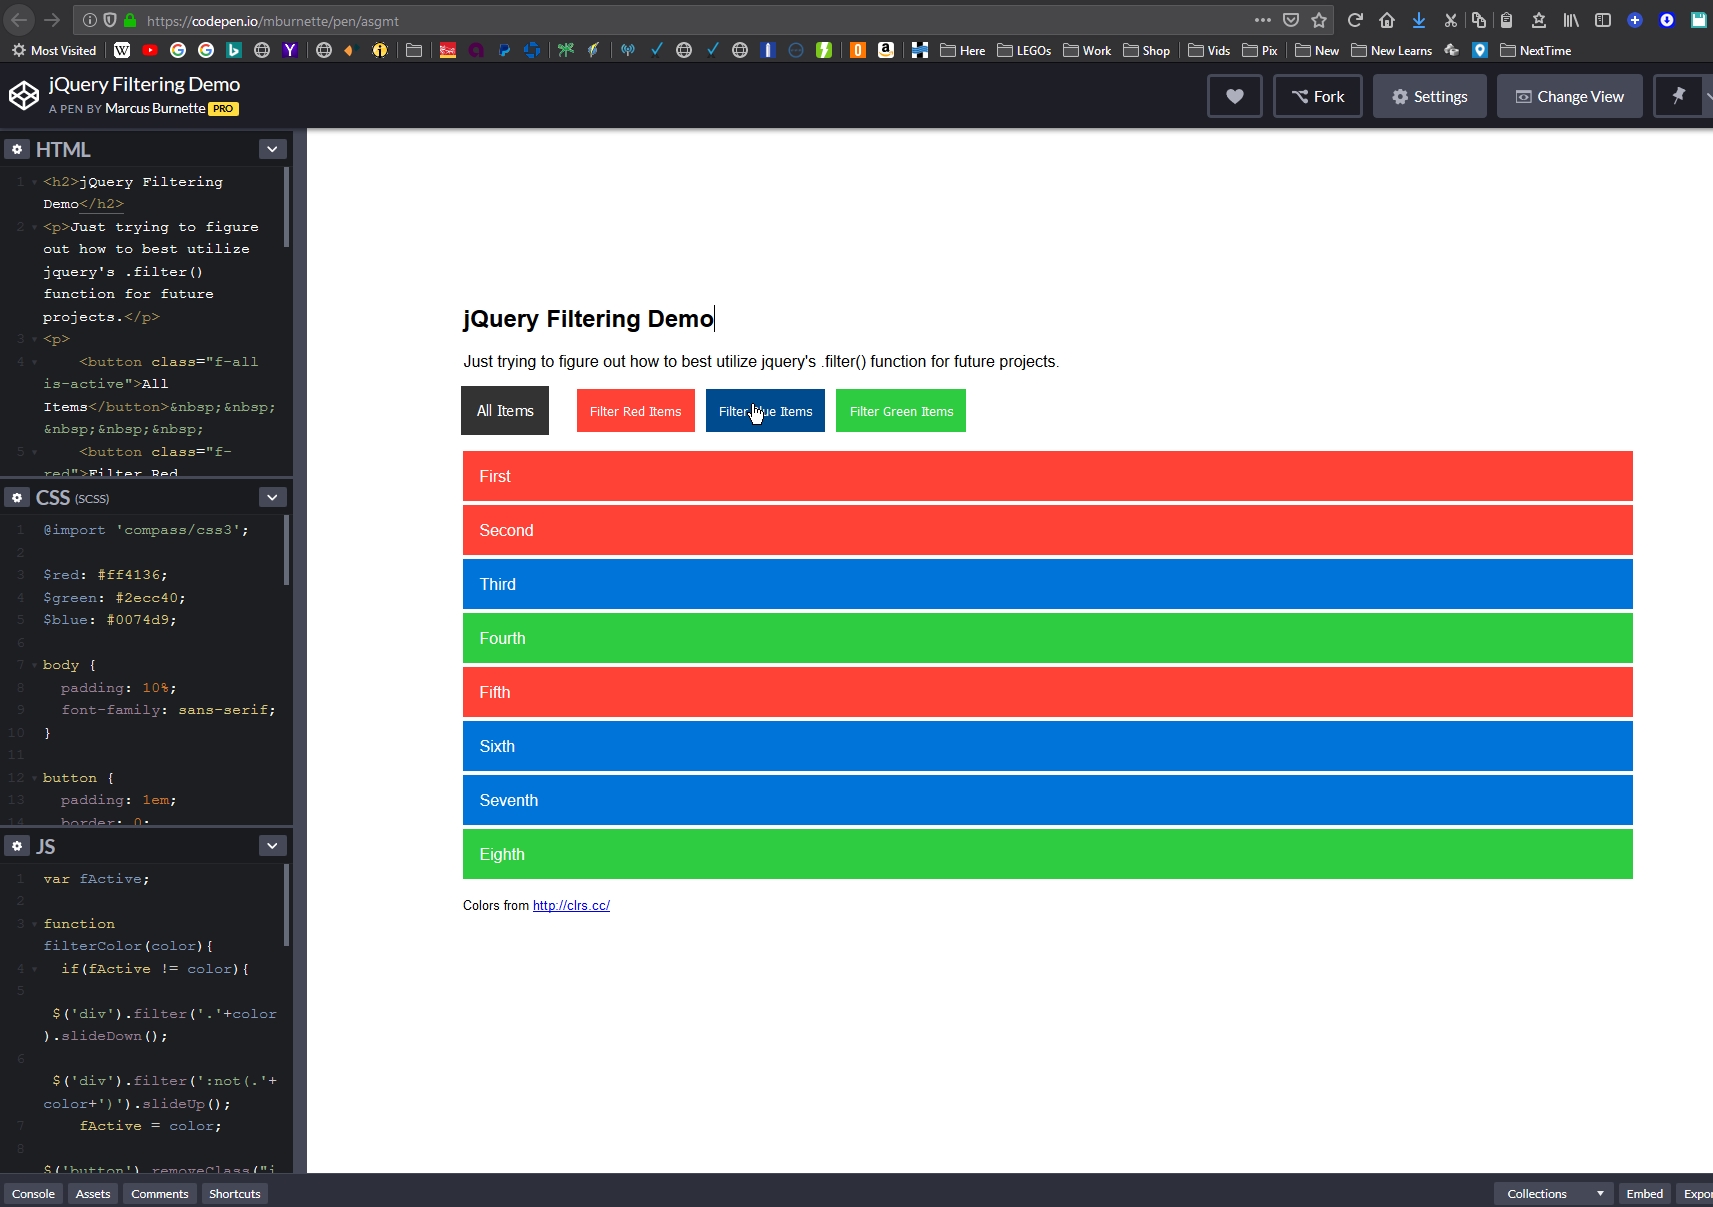Toggle the Filter Green Items filter
This screenshot has height=1207, width=1713.
pos(901,411)
